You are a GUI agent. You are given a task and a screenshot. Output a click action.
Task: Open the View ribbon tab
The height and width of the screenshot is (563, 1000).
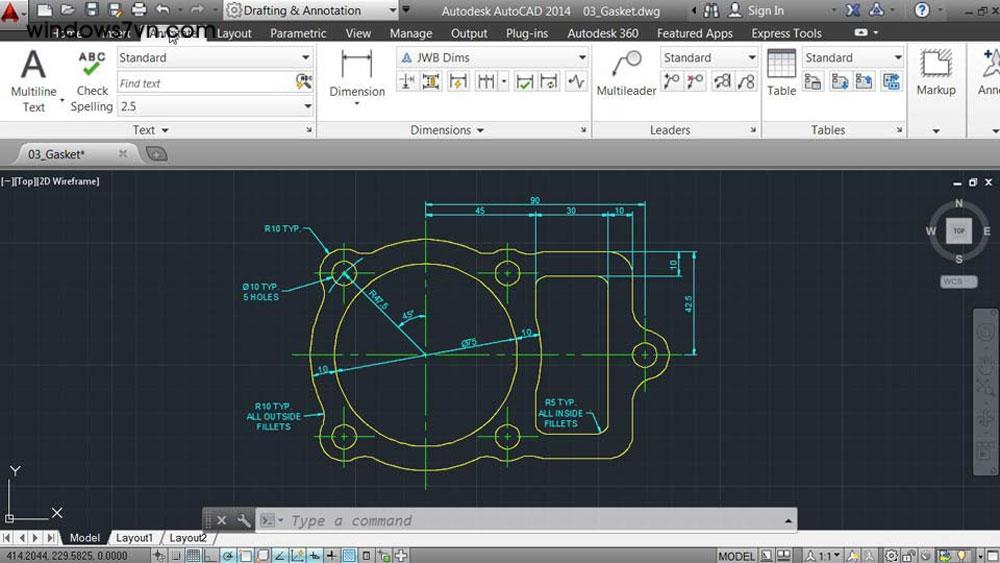point(358,33)
